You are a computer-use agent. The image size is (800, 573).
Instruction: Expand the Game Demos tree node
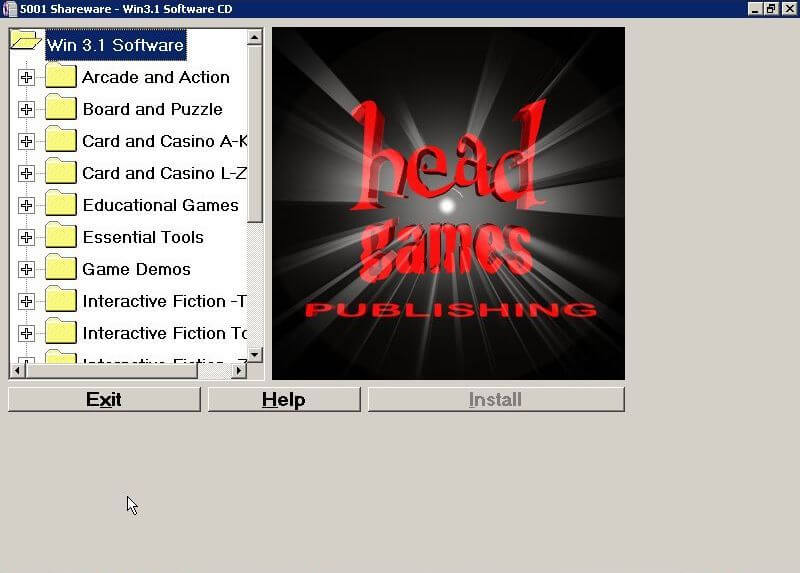click(26, 269)
